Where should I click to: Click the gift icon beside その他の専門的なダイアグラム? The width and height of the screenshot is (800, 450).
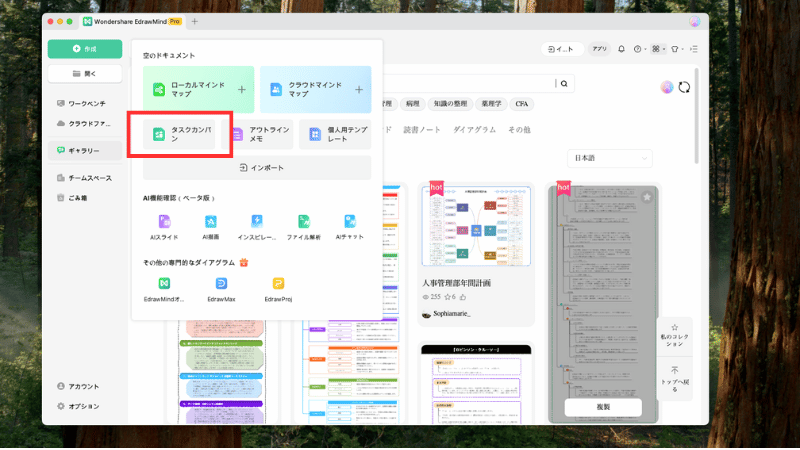(244, 262)
